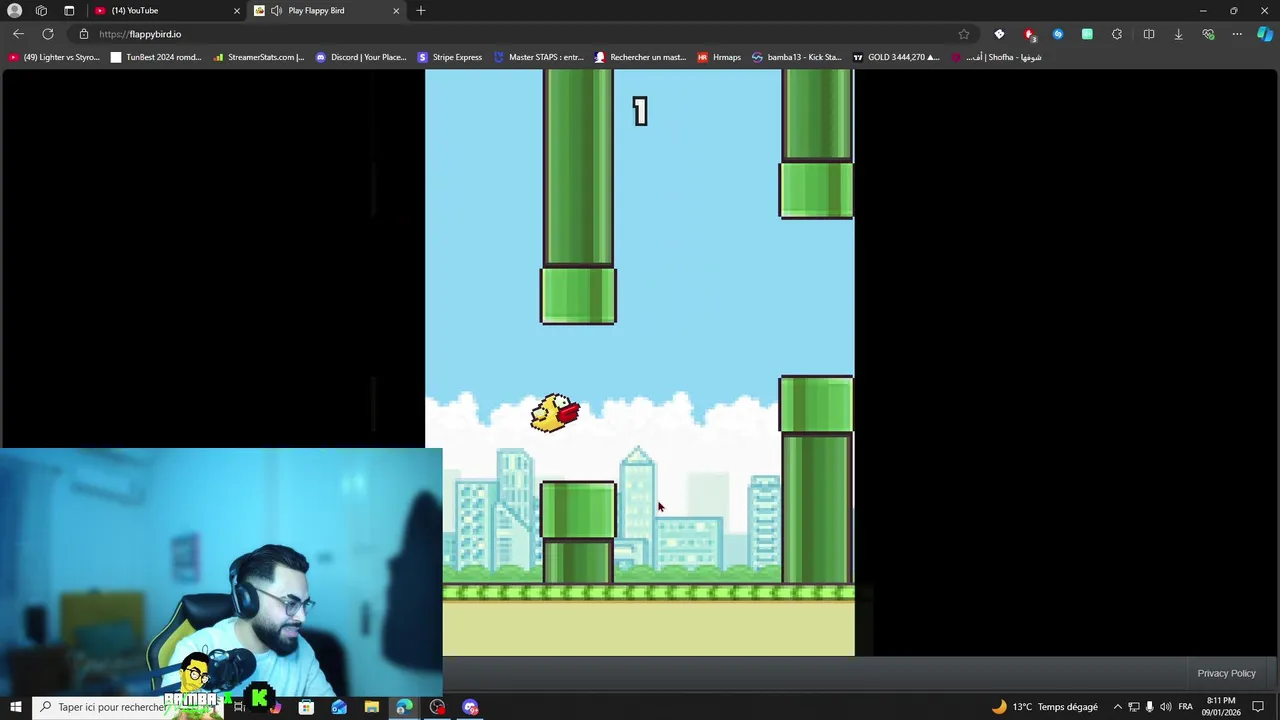Reload the current page
1280x720 pixels.
click(48, 34)
